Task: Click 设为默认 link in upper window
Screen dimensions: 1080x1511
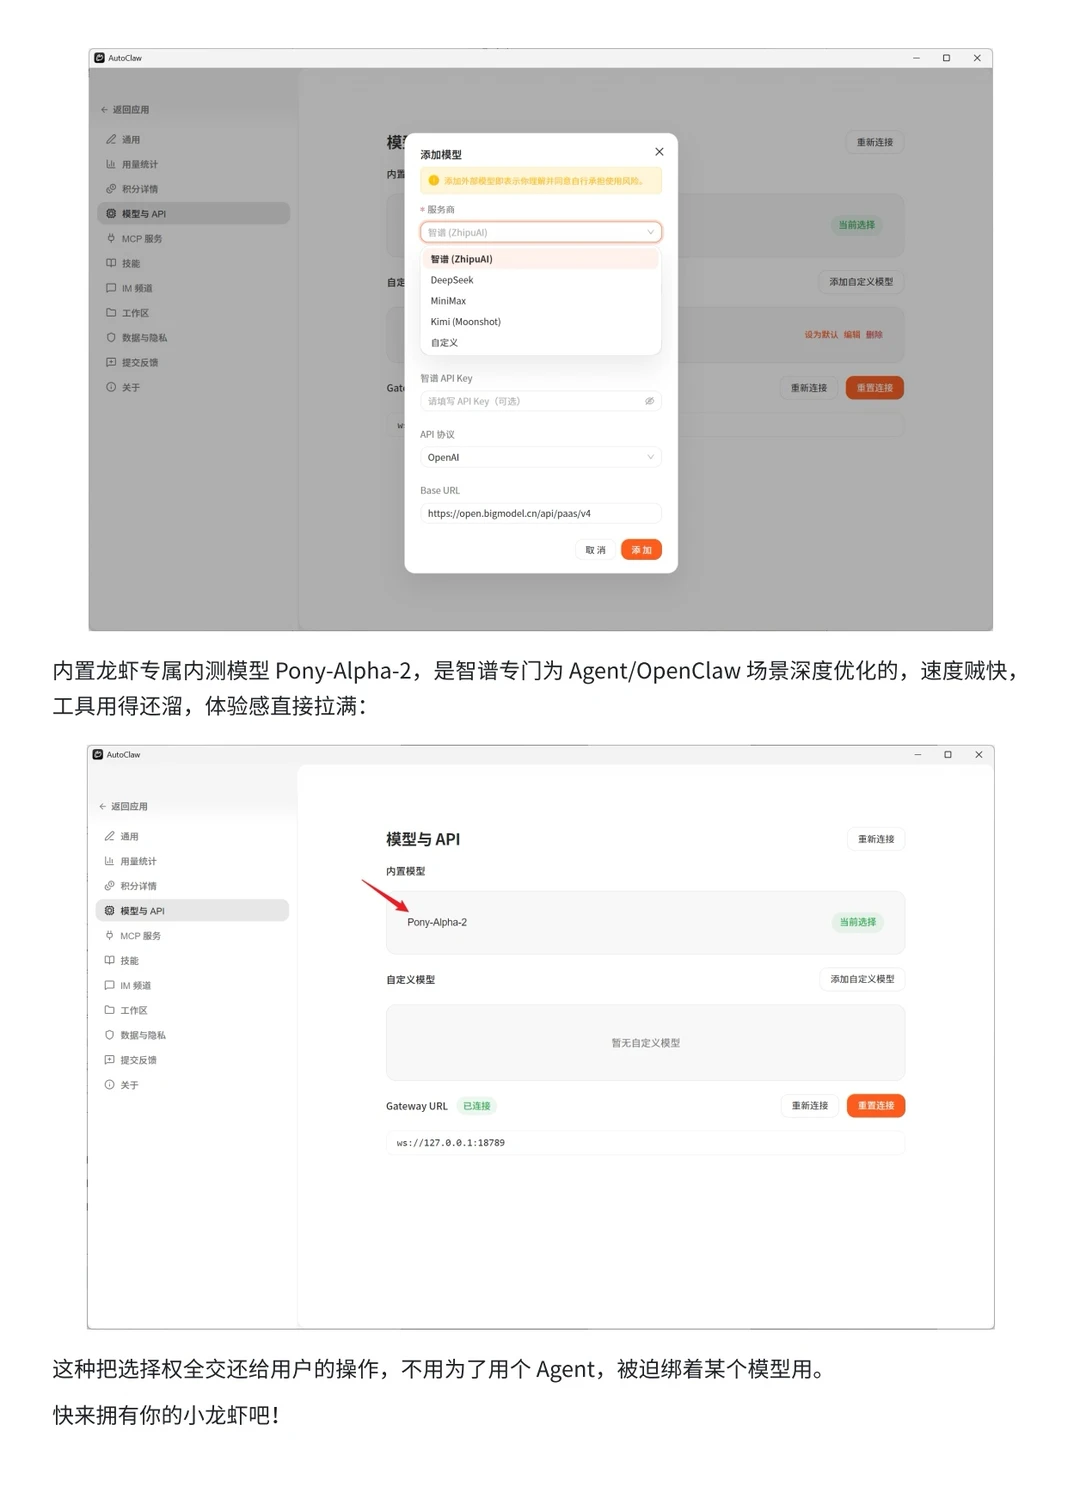Action: pyautogui.click(x=821, y=335)
